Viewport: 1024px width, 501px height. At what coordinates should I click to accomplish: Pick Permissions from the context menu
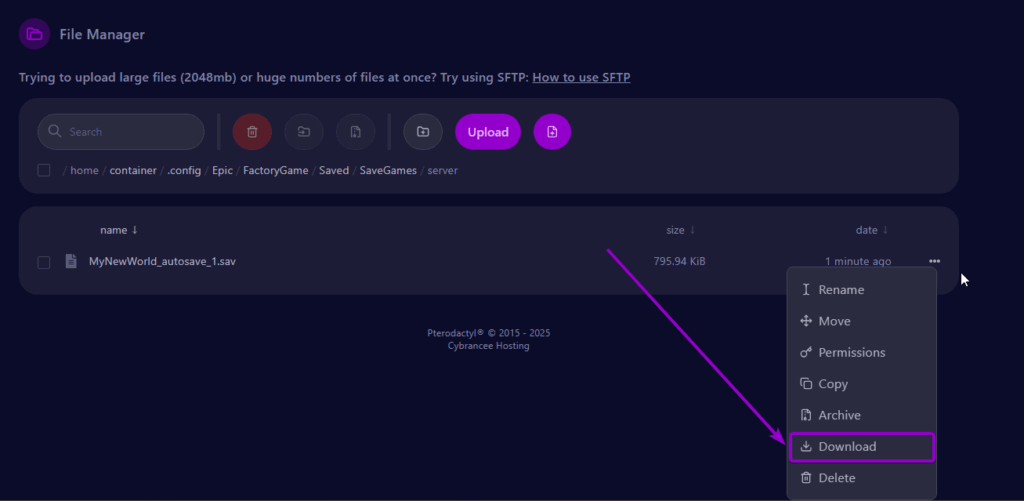[851, 353]
